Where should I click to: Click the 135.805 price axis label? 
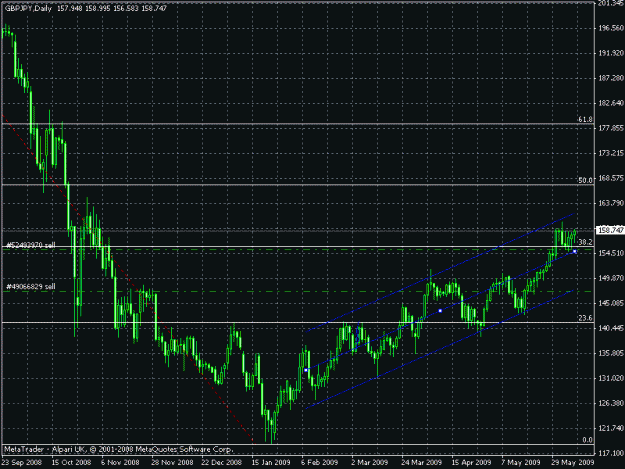(611, 353)
